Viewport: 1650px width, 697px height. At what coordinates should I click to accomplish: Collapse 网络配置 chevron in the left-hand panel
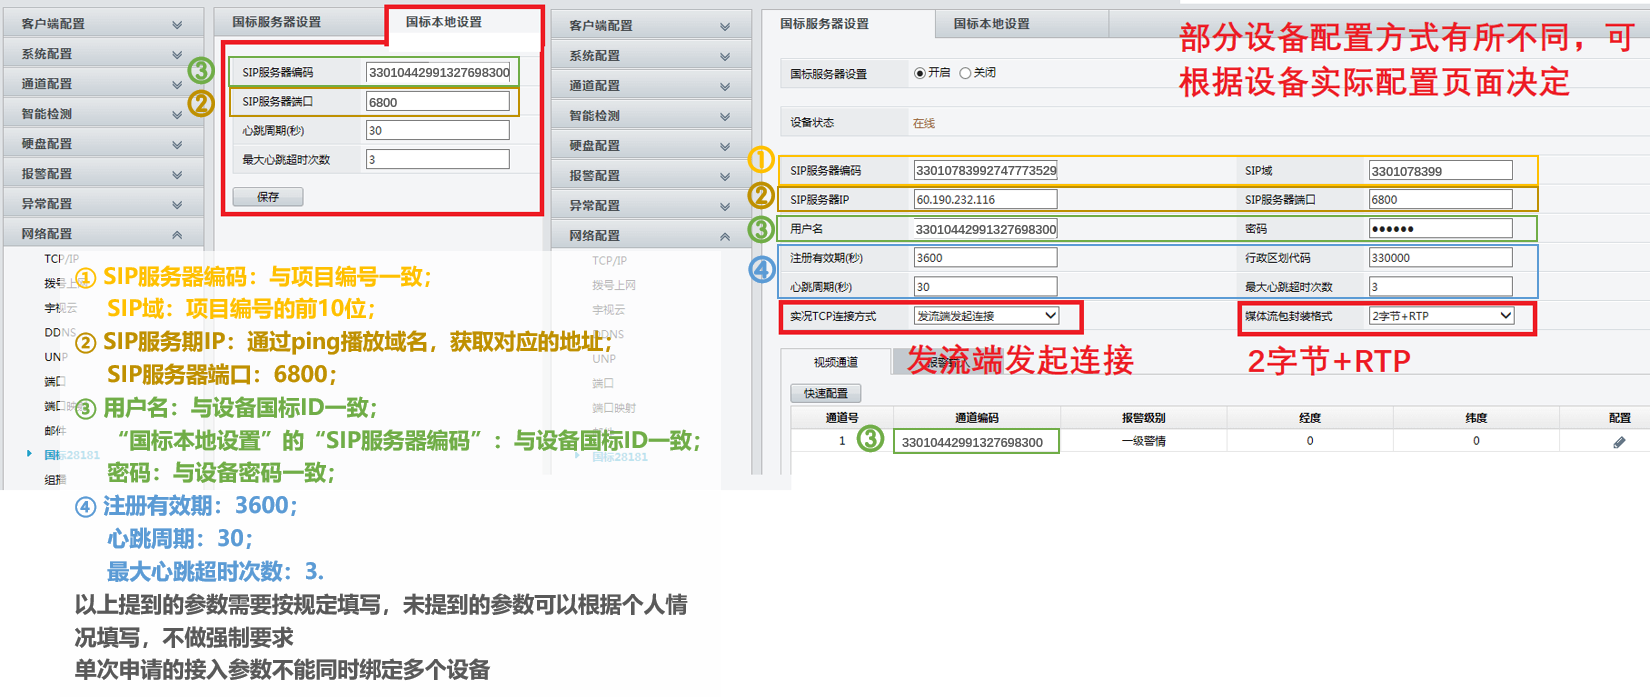tap(177, 234)
